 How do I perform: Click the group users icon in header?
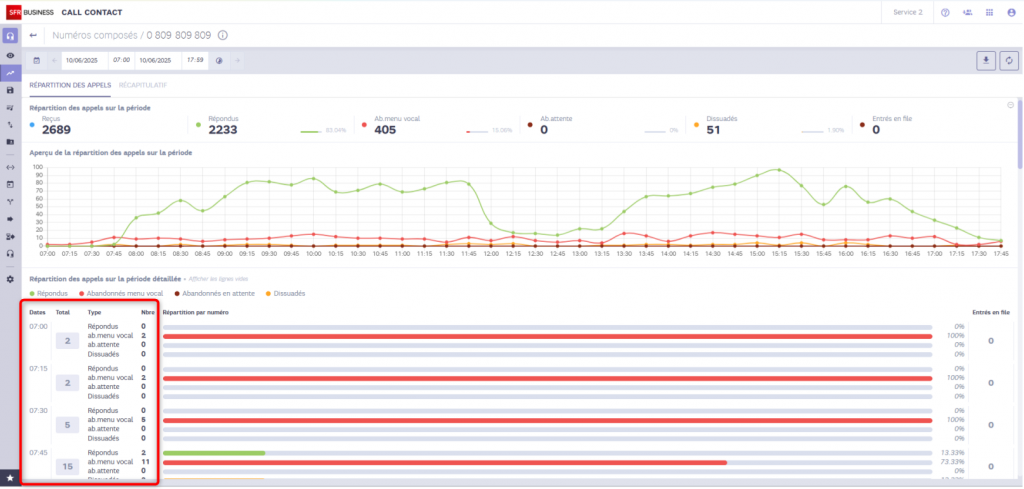967,12
